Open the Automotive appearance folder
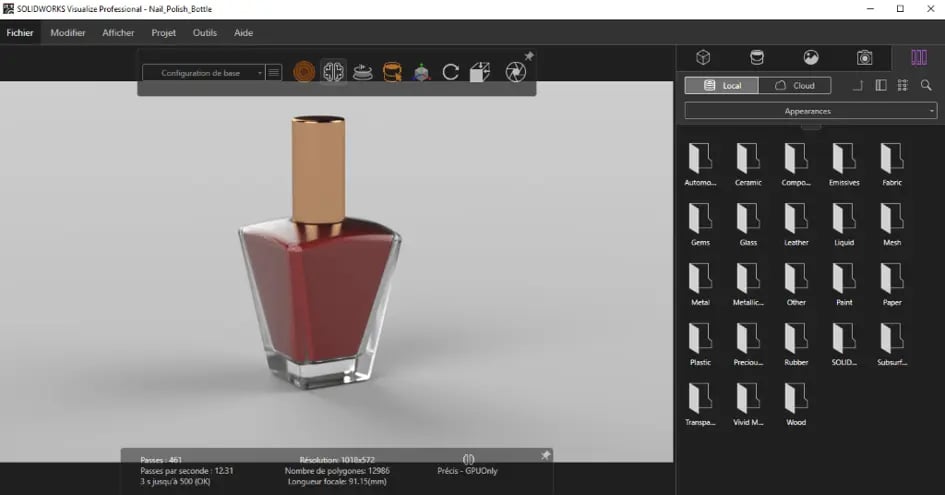945x495 pixels. [700, 164]
